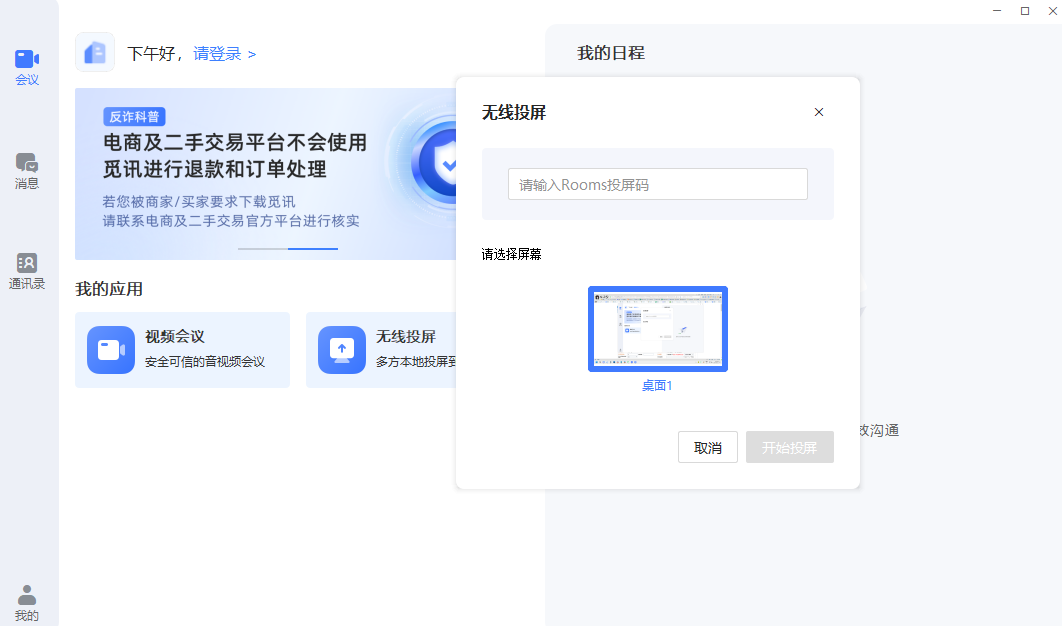This screenshot has width=1062, height=626.
Task: Open 消息 messages icon in sidebar
Action: coord(27,165)
